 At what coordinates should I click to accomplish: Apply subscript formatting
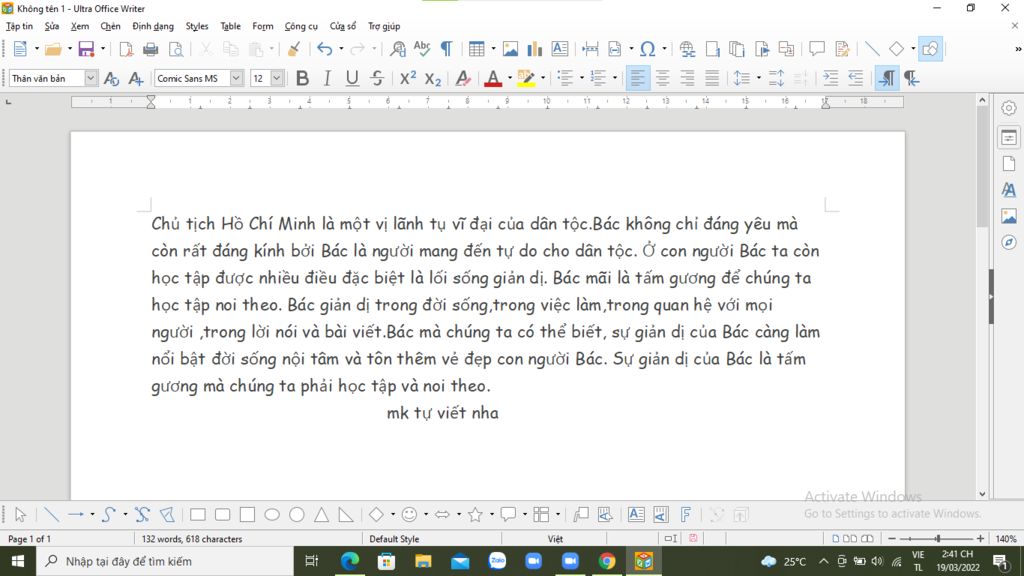click(x=433, y=78)
